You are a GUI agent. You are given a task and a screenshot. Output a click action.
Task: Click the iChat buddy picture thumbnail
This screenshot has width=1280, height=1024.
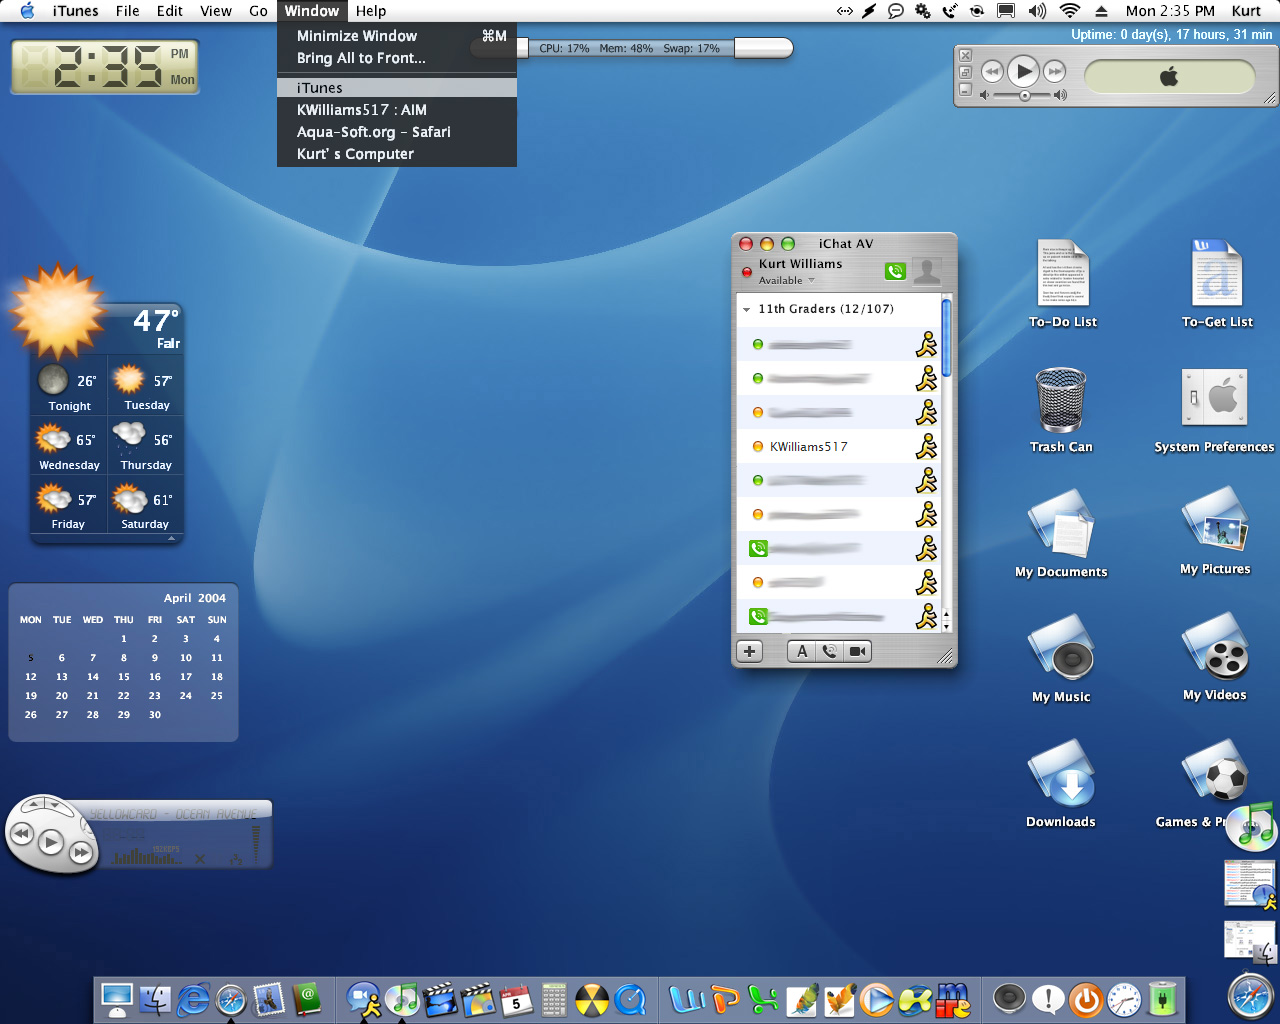(x=927, y=271)
